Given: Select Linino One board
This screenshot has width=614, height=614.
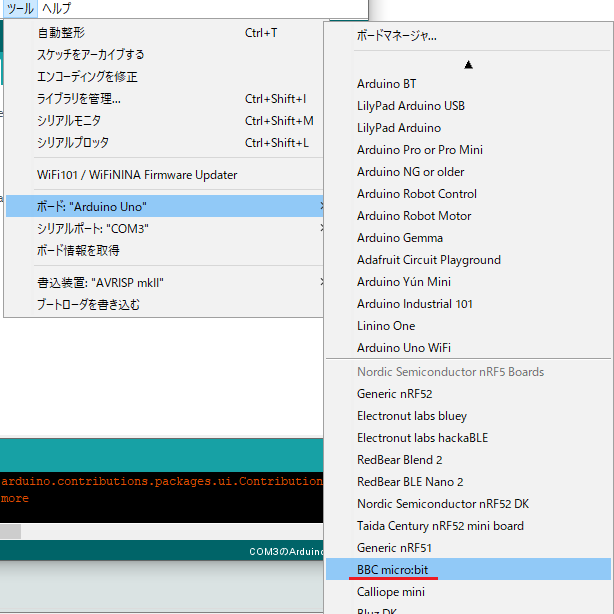Looking at the screenshot, I should click(x=468, y=326).
